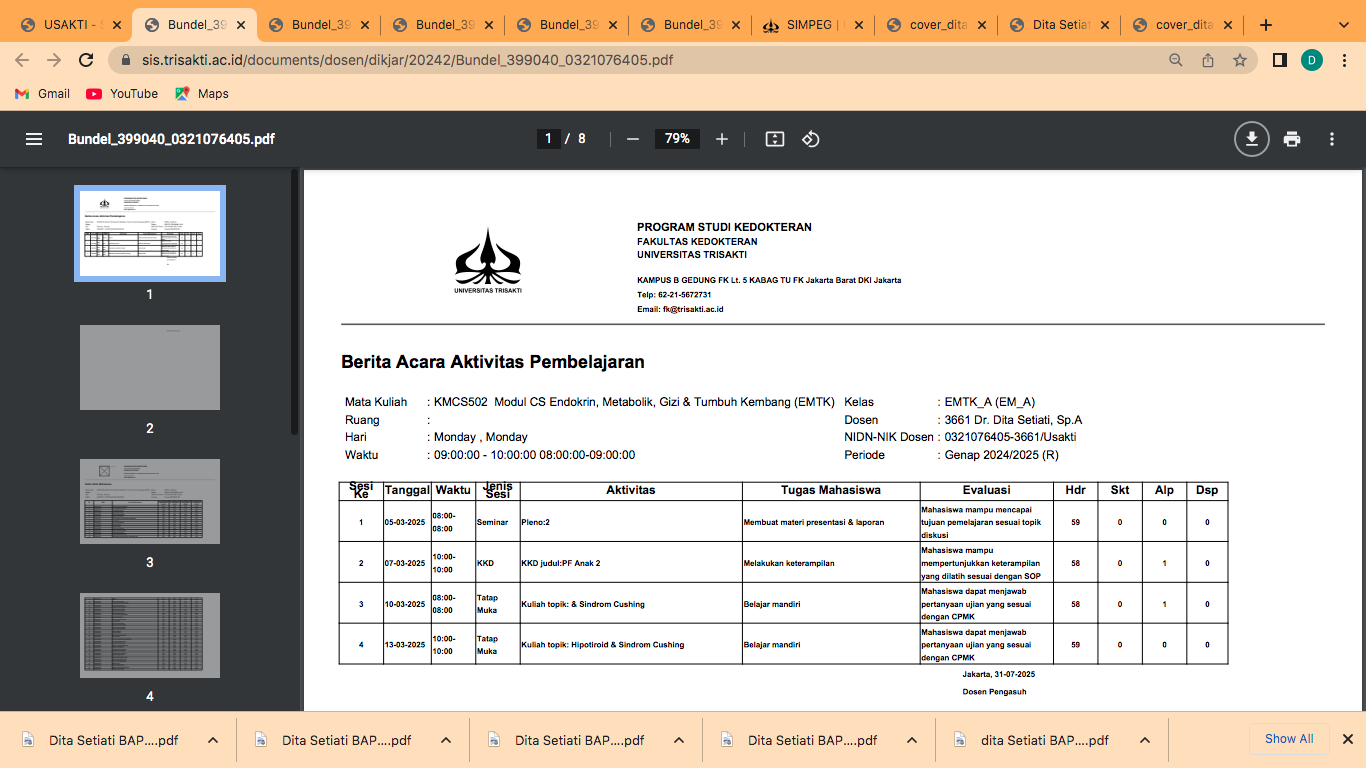The image size is (1366, 768).
Task: Click the browser zoom magnifier icon
Action: (1176, 60)
